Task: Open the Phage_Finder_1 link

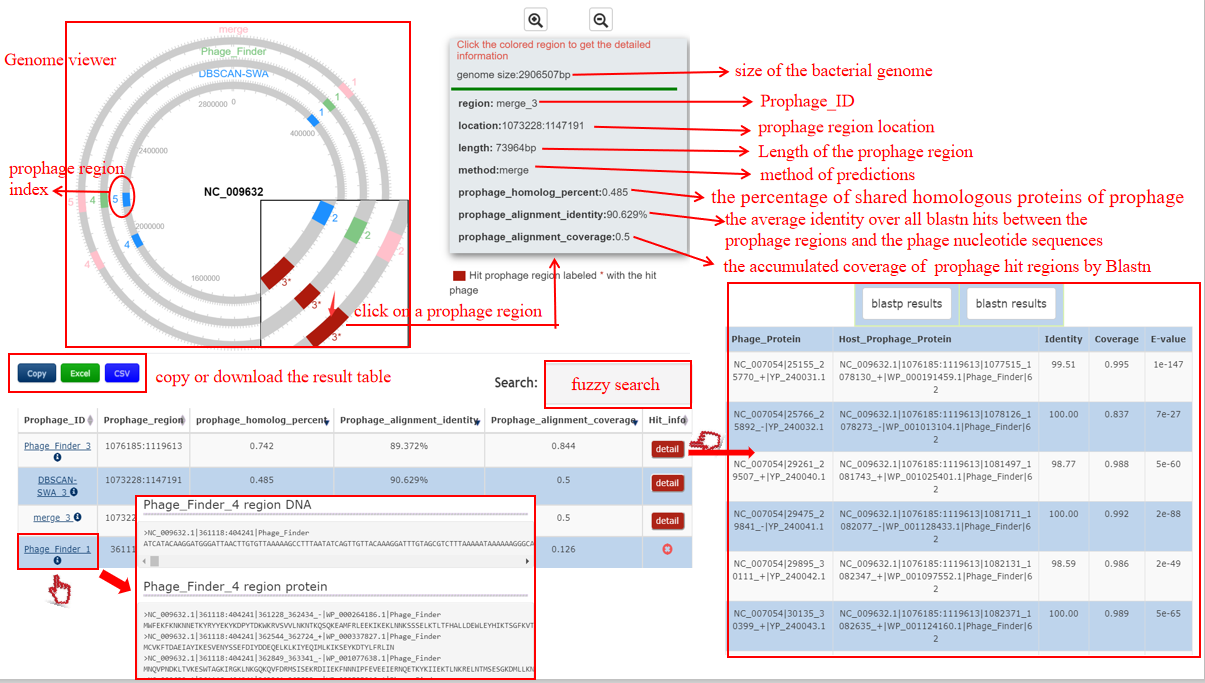Action: pyautogui.click(x=57, y=549)
